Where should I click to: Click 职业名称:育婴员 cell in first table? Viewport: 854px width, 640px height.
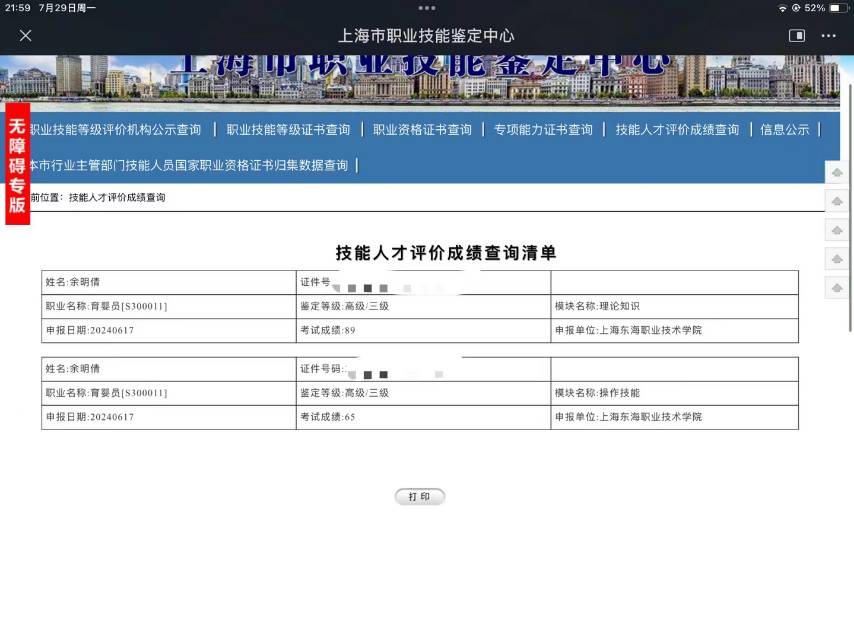pos(169,306)
